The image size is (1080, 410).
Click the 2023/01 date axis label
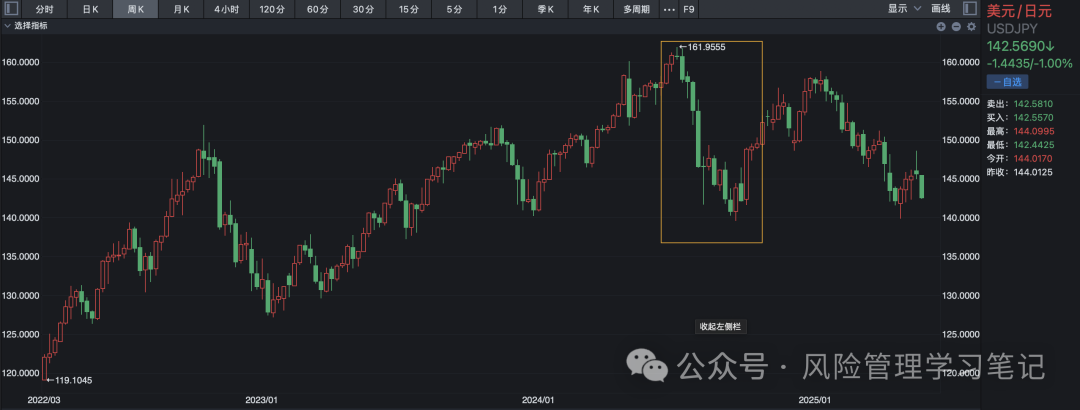[261, 400]
